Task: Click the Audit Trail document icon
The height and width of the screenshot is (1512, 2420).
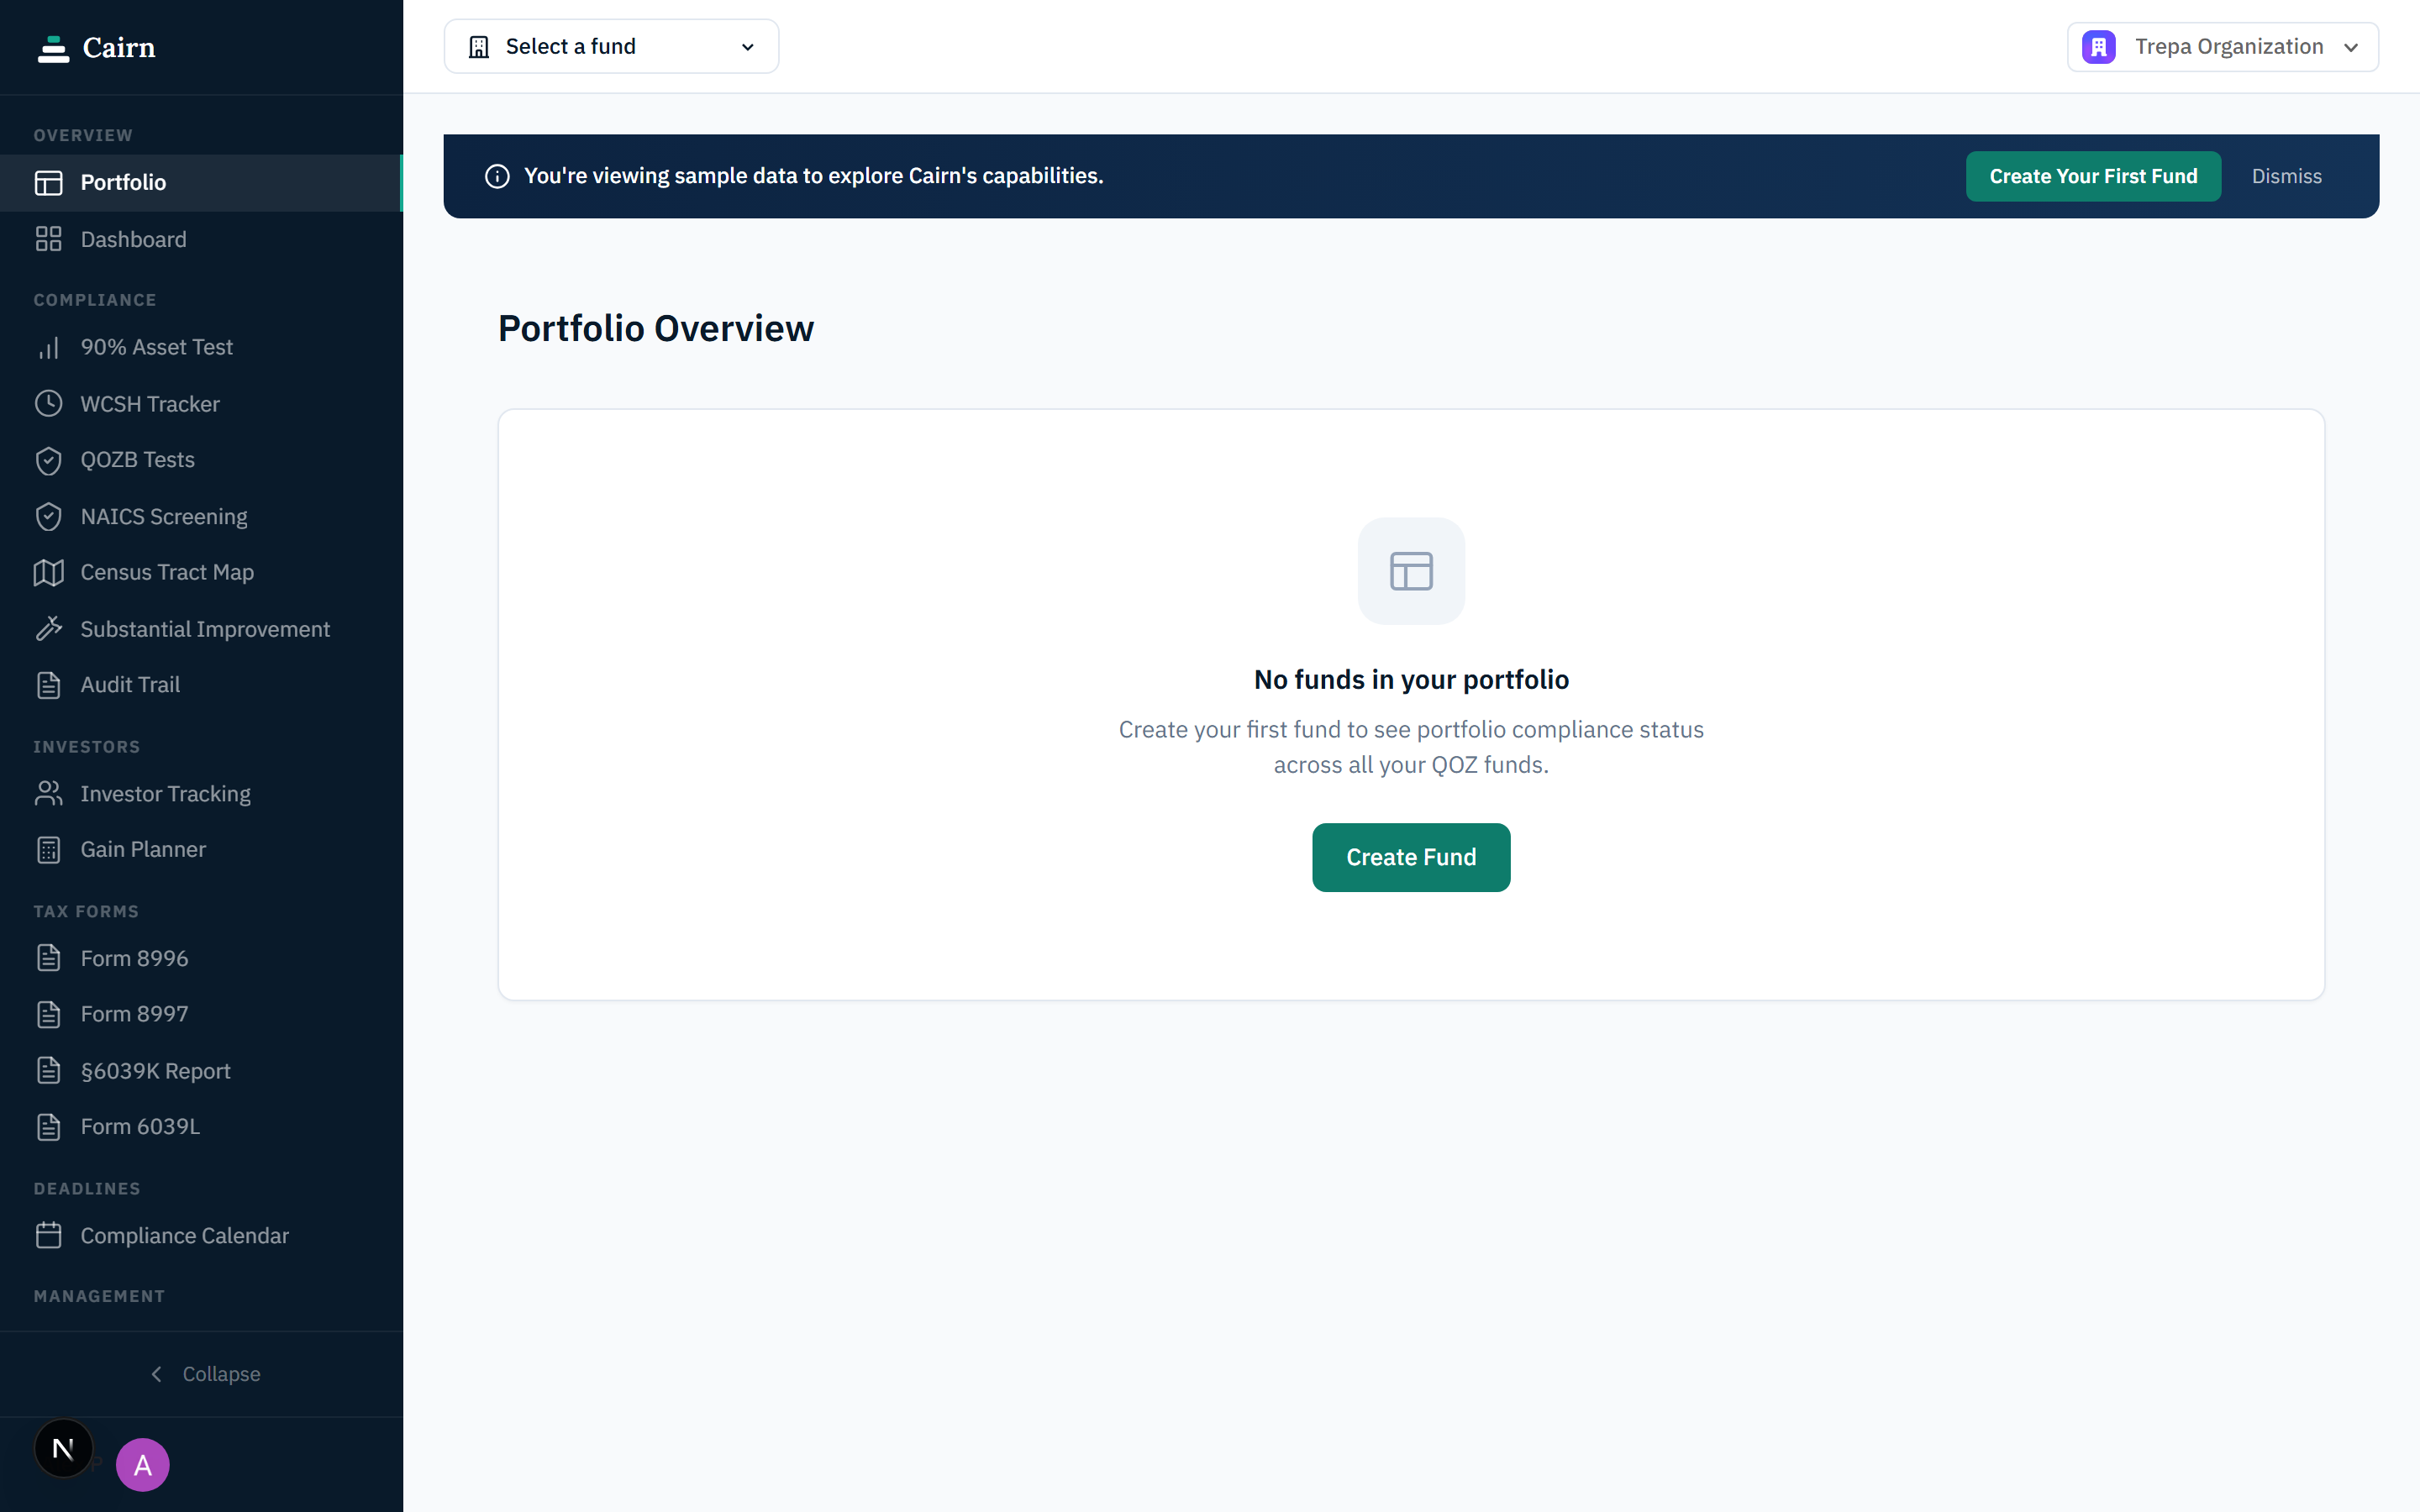Action: click(x=48, y=685)
